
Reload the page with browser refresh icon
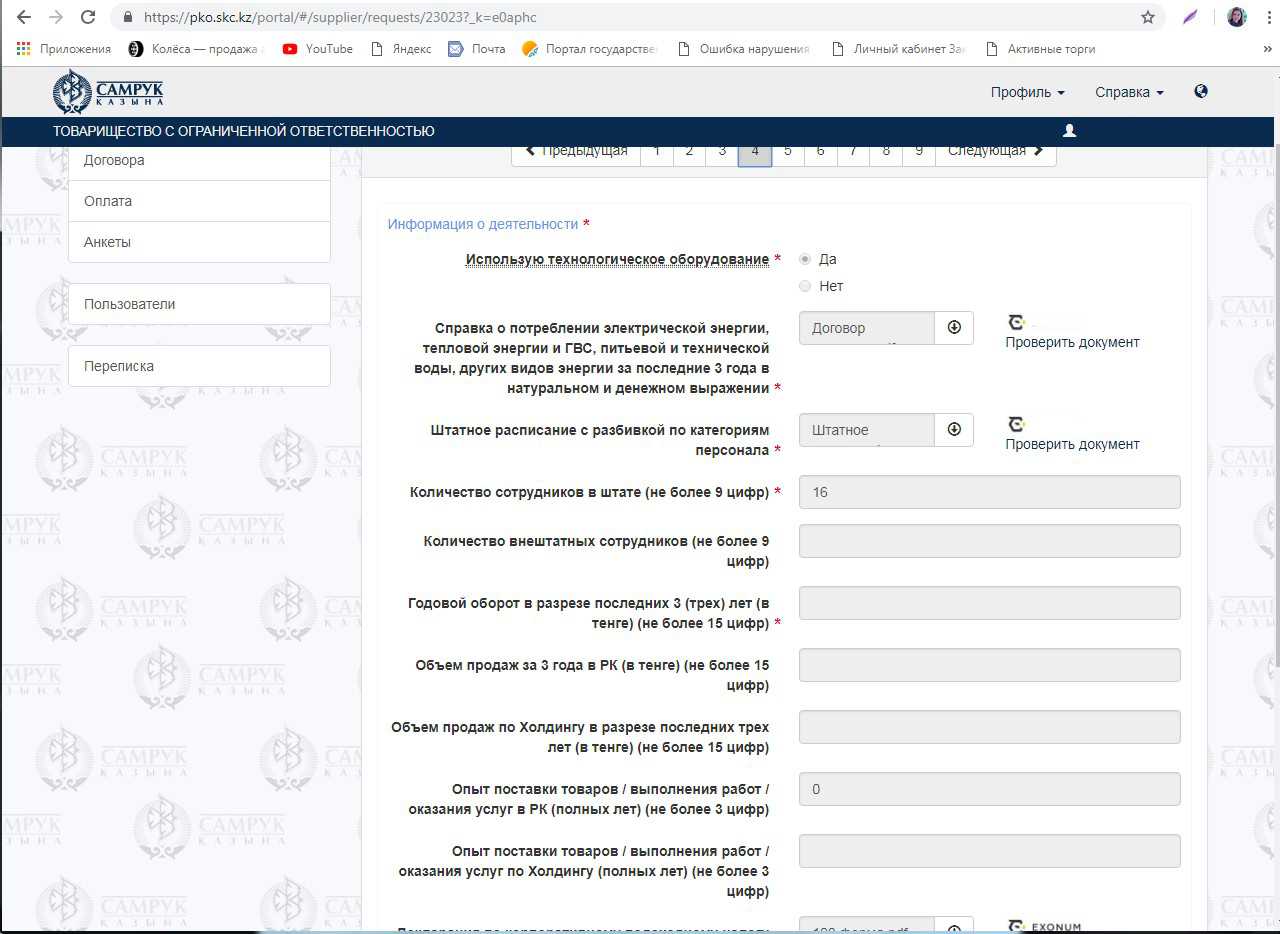tap(88, 17)
